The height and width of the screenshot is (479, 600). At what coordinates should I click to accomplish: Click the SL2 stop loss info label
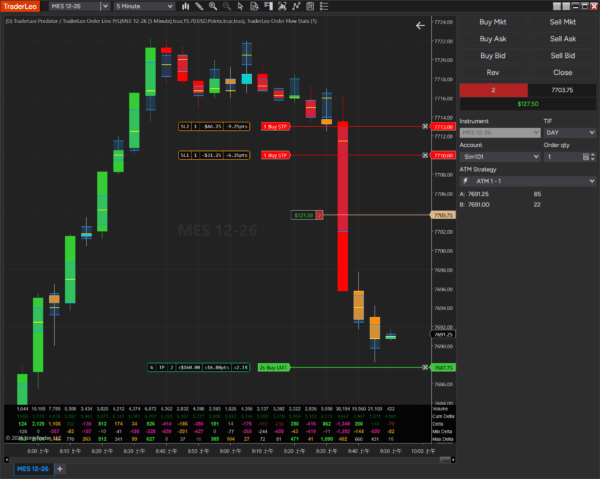[x=214, y=126]
